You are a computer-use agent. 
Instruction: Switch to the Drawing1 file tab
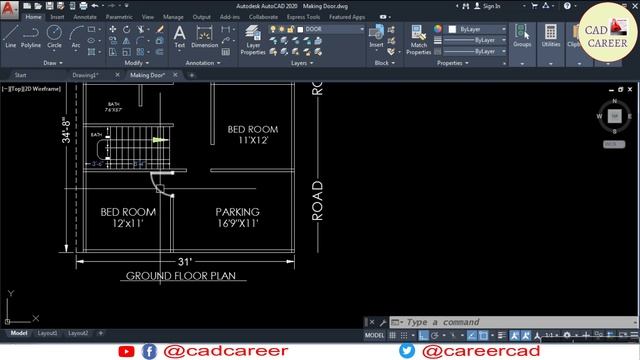click(x=86, y=75)
